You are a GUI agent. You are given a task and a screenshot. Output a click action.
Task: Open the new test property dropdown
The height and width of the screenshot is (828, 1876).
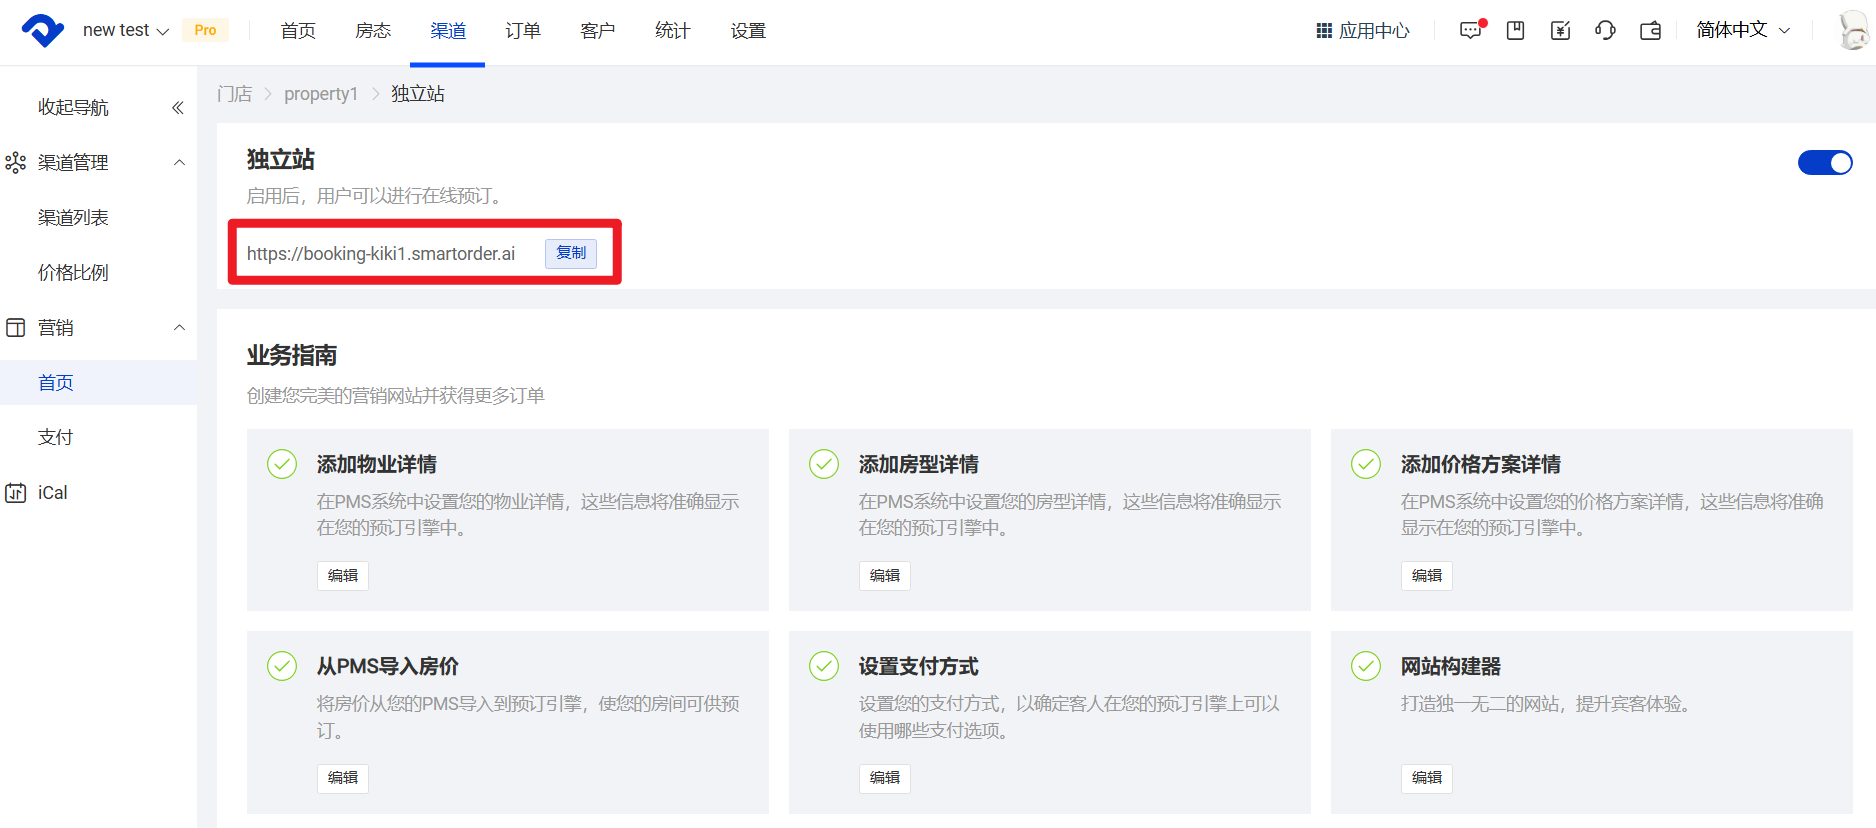(126, 30)
